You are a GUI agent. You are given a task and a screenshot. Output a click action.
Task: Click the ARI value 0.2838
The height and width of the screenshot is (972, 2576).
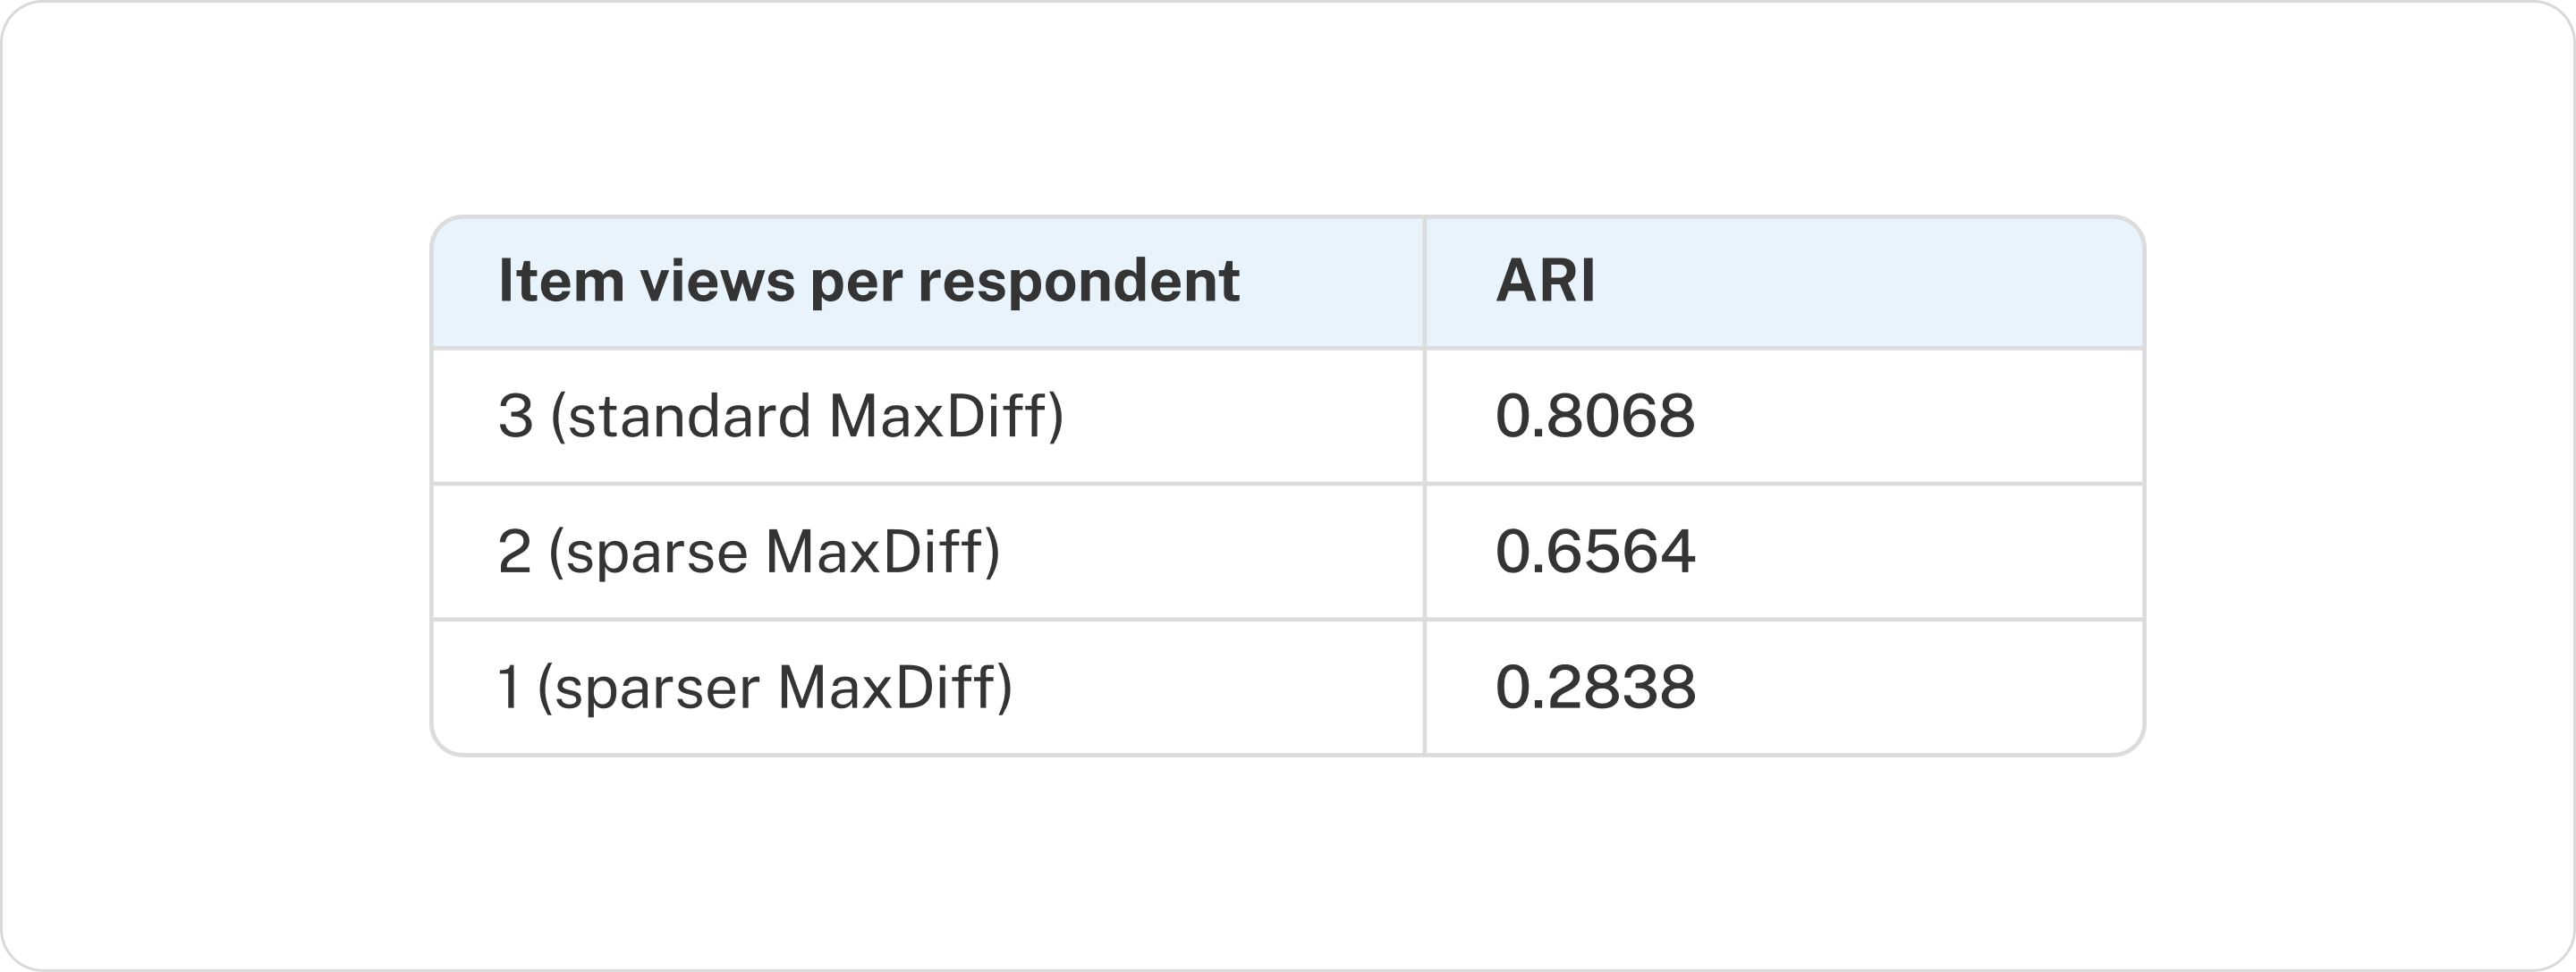(1595, 688)
